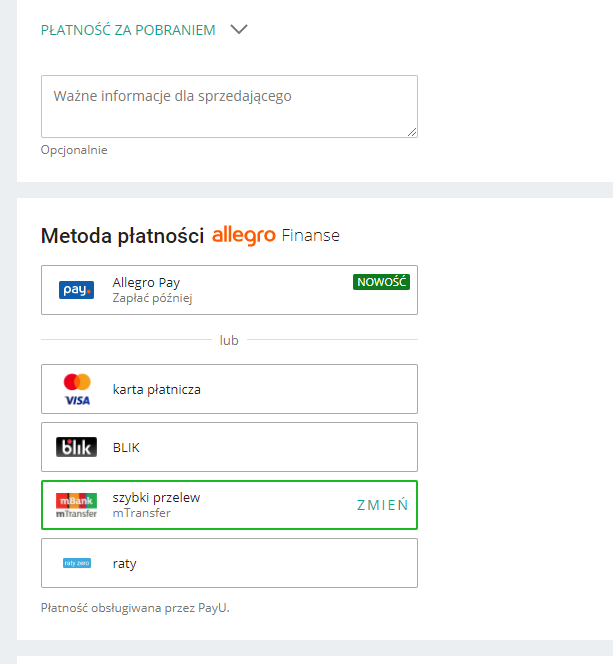The width and height of the screenshot is (613, 664).
Task: Click the Allegro Pay logo icon
Action: (x=76, y=290)
